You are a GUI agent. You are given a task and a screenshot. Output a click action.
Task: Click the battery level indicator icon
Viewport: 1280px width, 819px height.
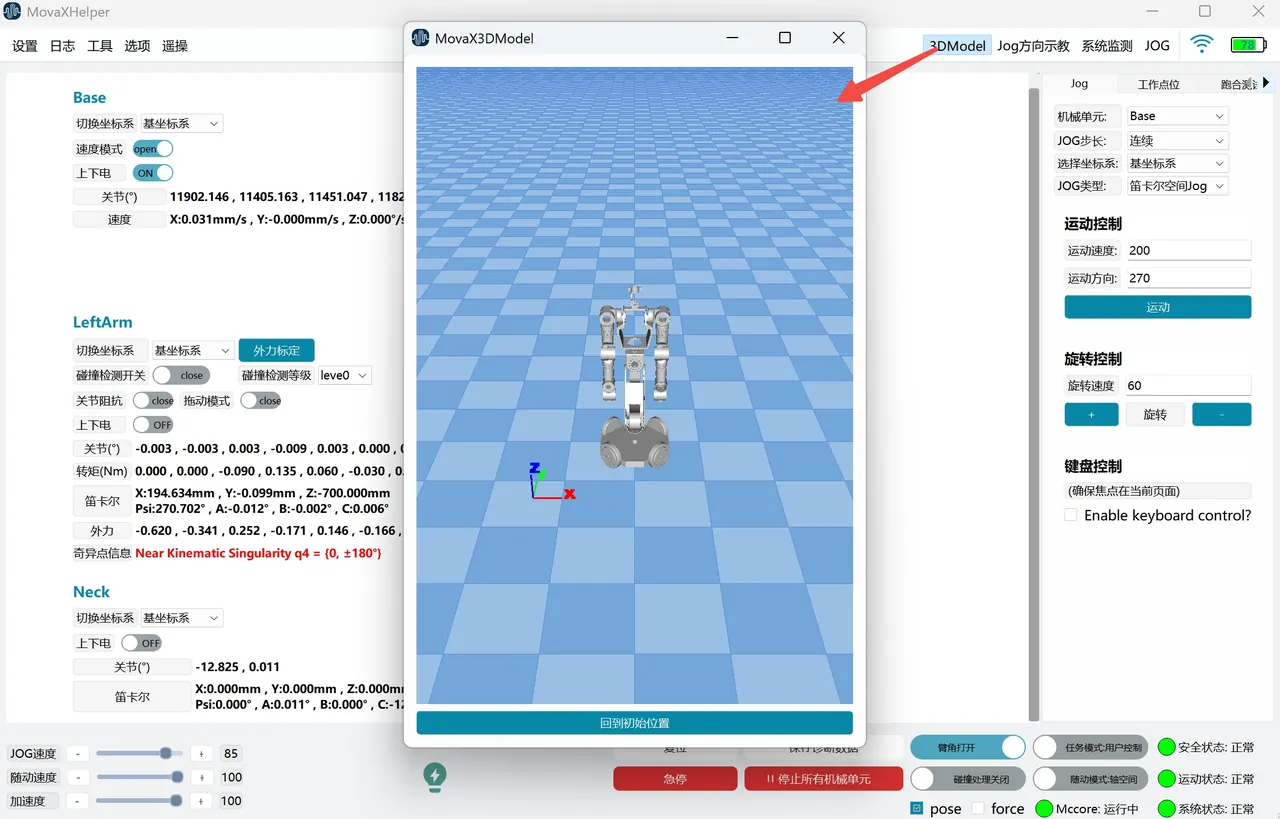[x=1247, y=45]
